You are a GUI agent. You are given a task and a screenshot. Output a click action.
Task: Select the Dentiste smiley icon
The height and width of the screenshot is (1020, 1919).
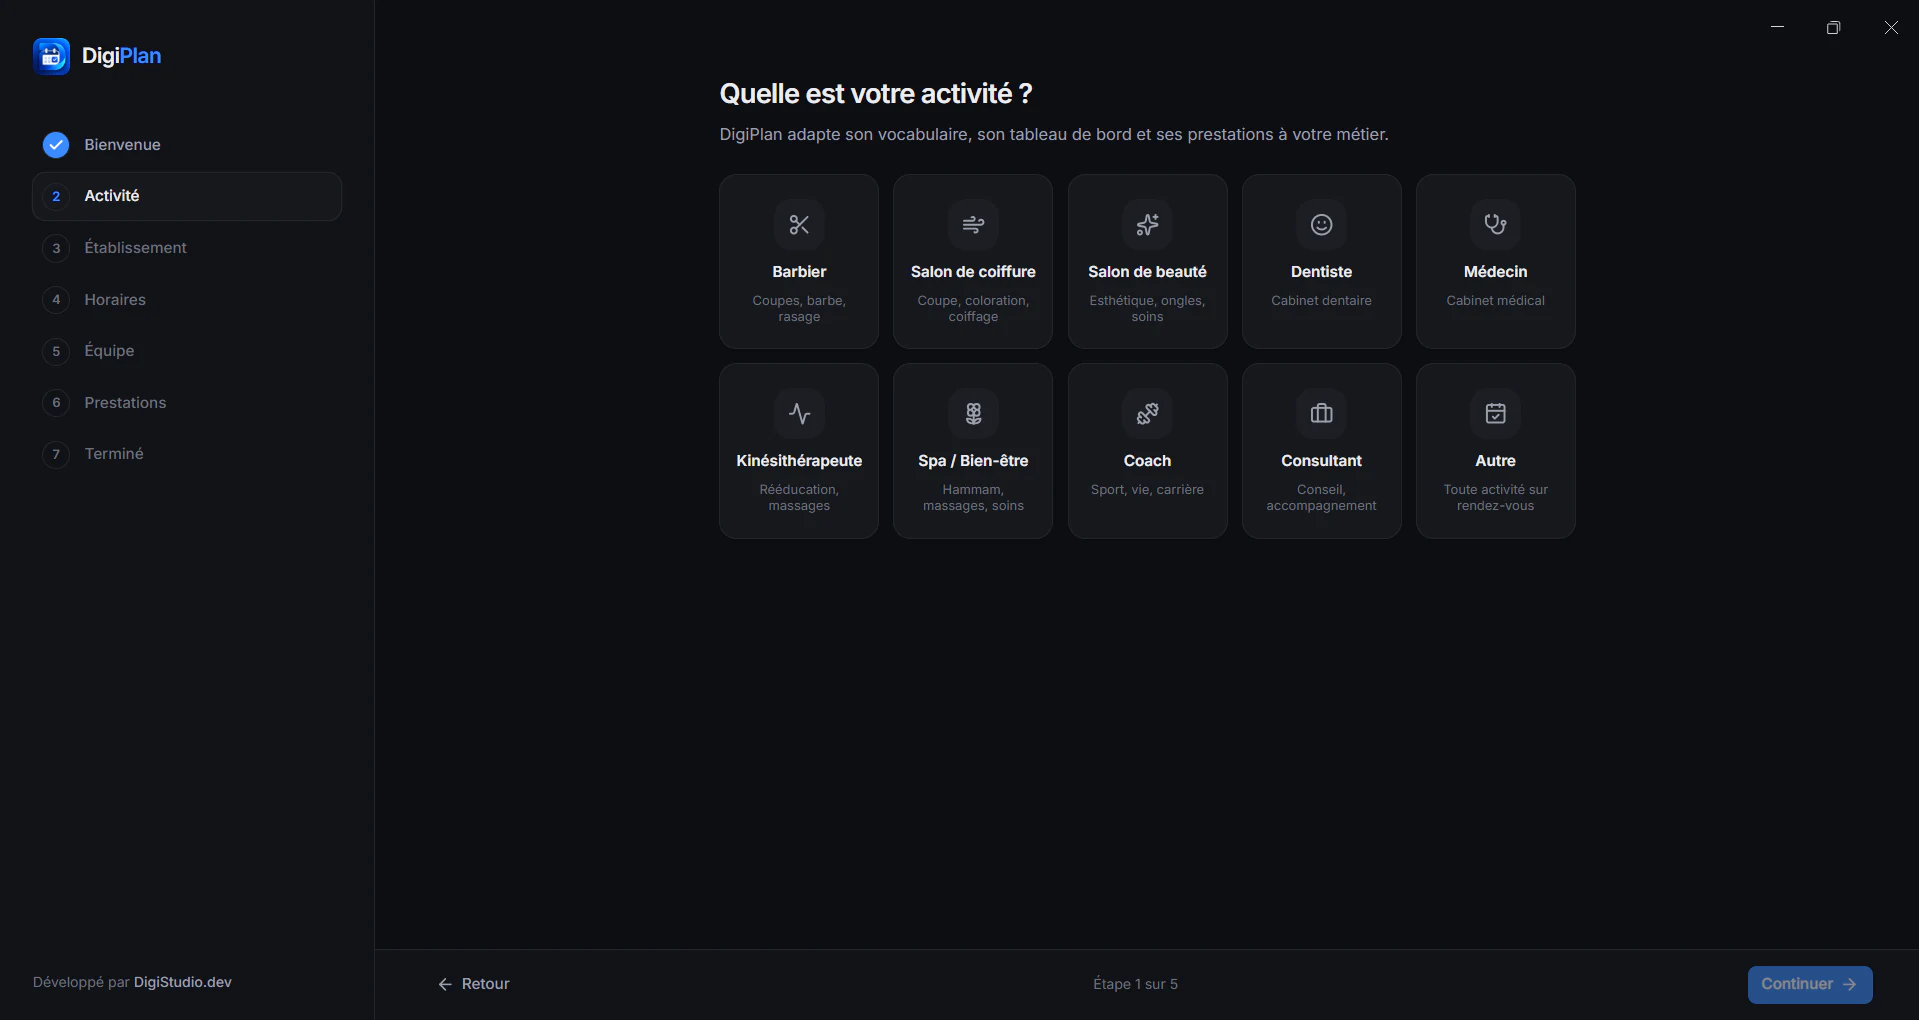(1321, 225)
